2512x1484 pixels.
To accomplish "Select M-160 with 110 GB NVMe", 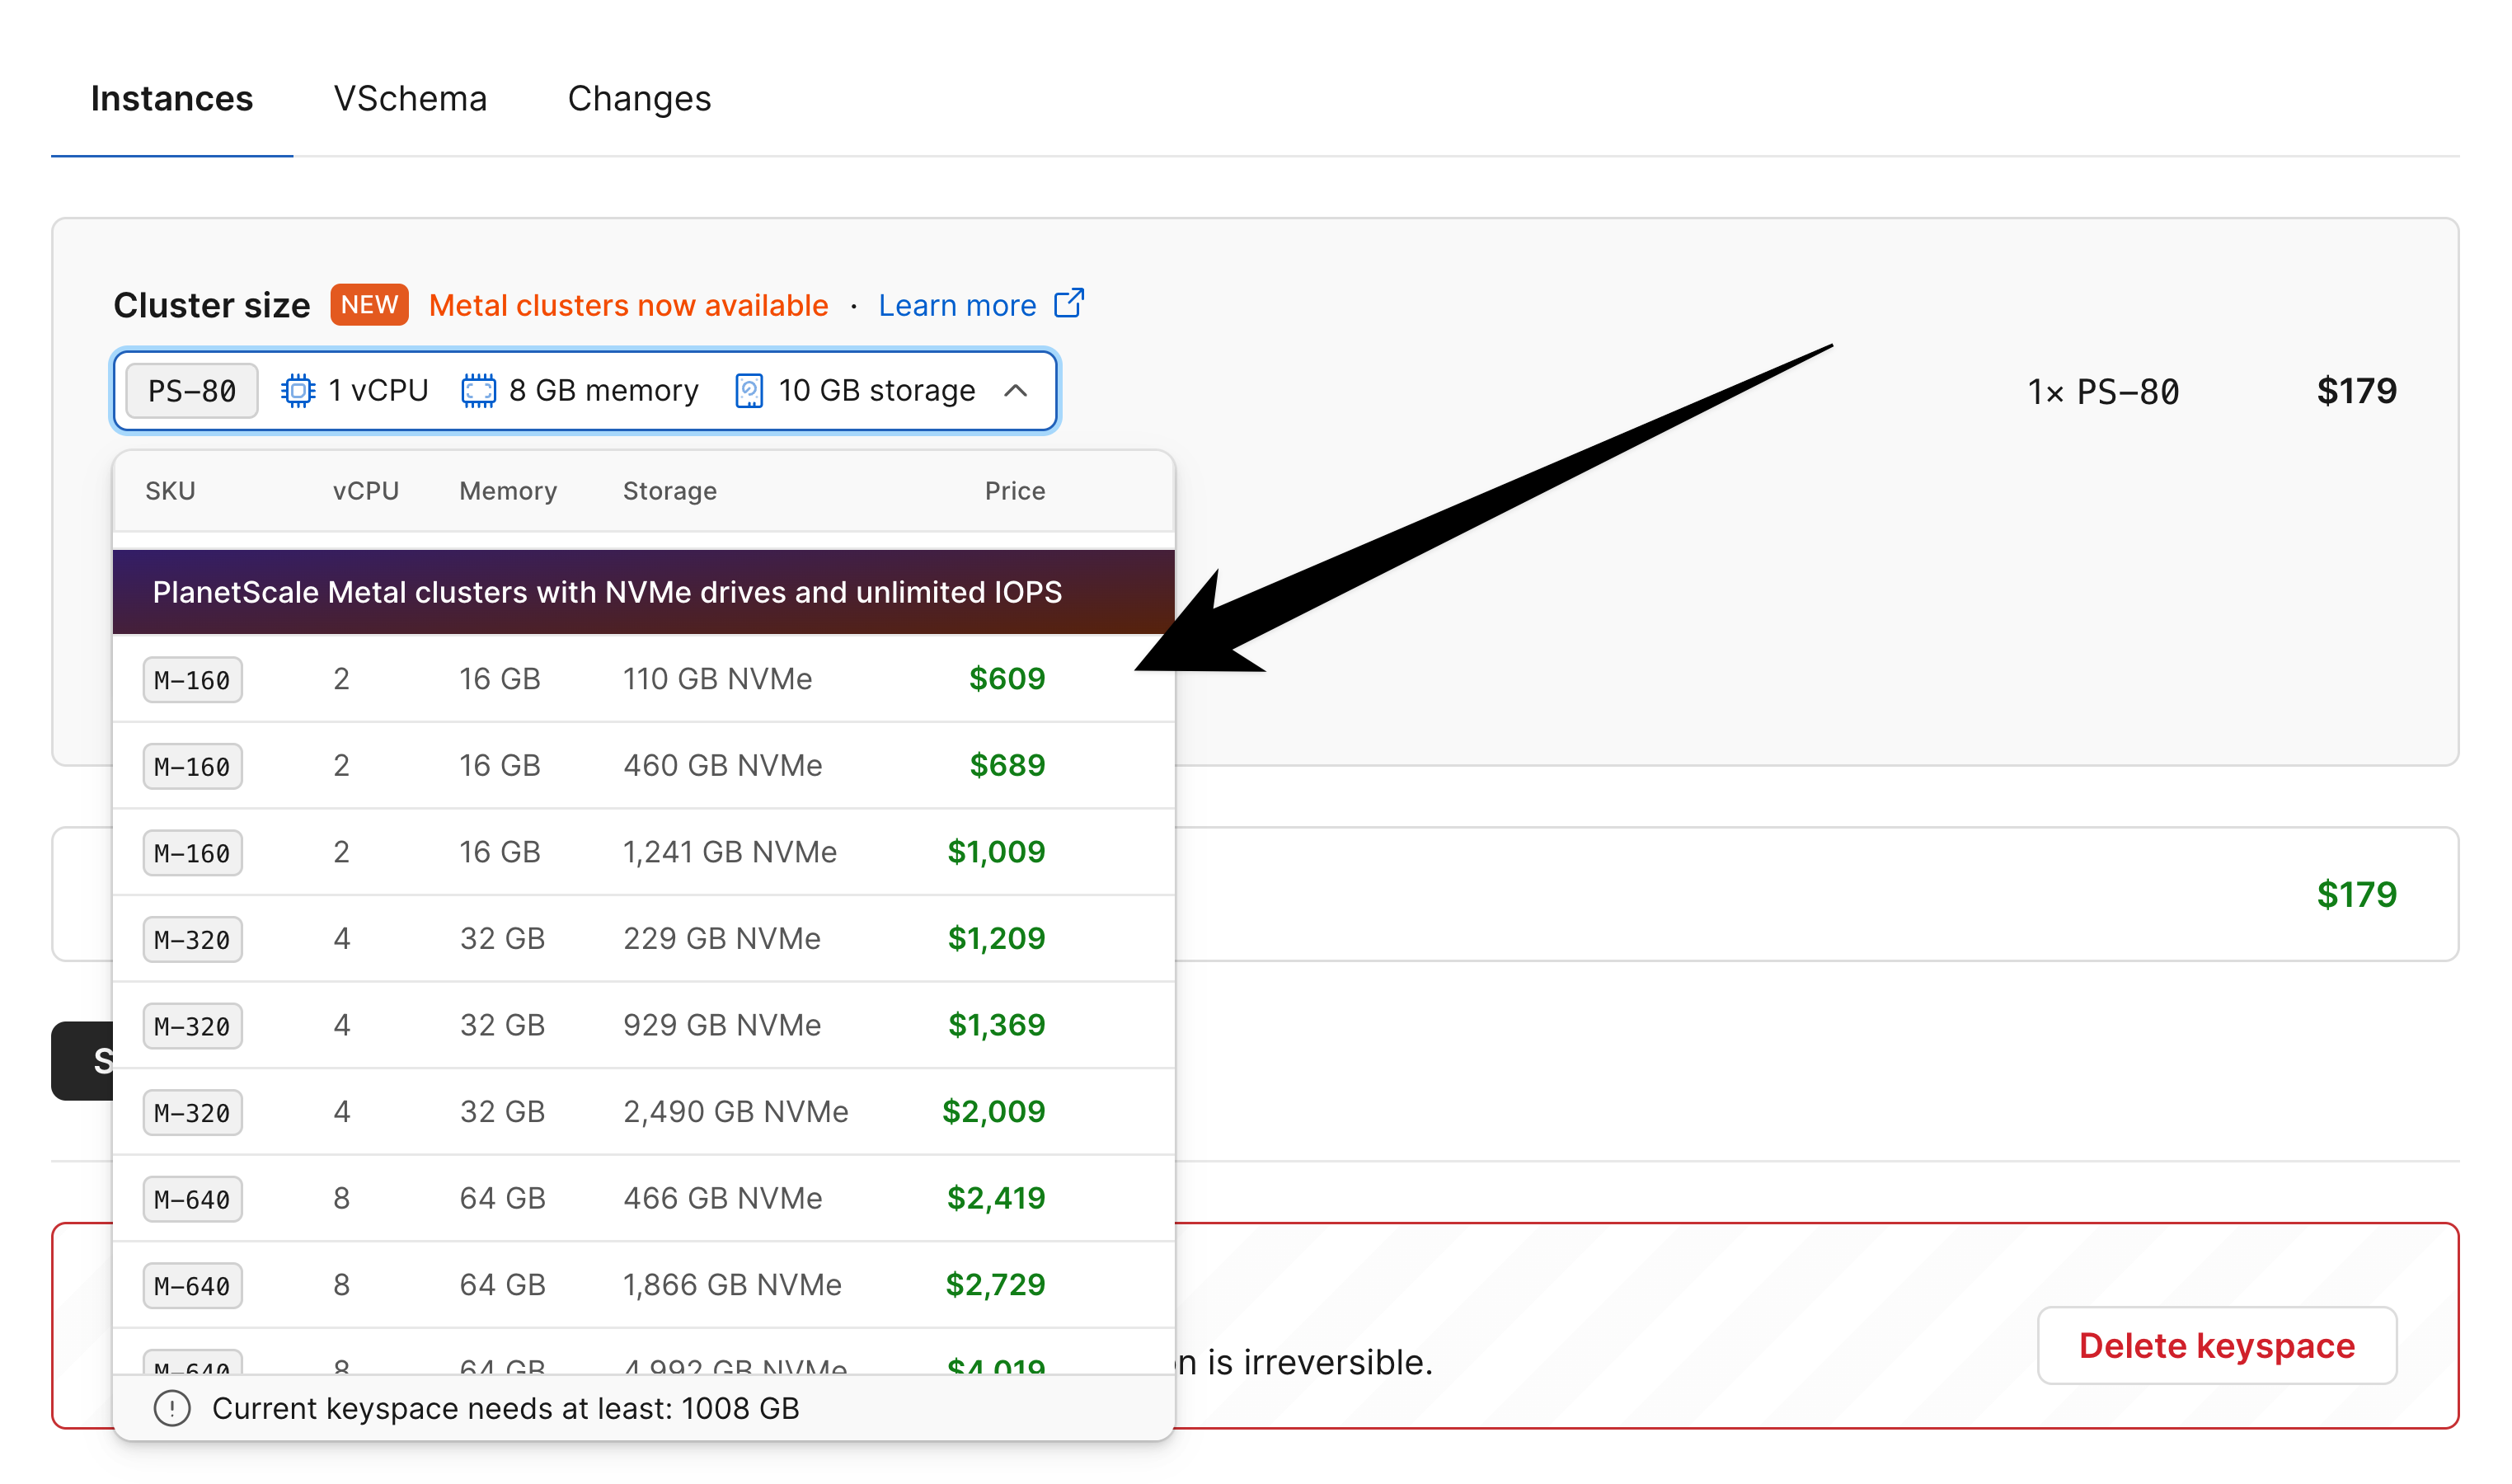I will point(643,679).
